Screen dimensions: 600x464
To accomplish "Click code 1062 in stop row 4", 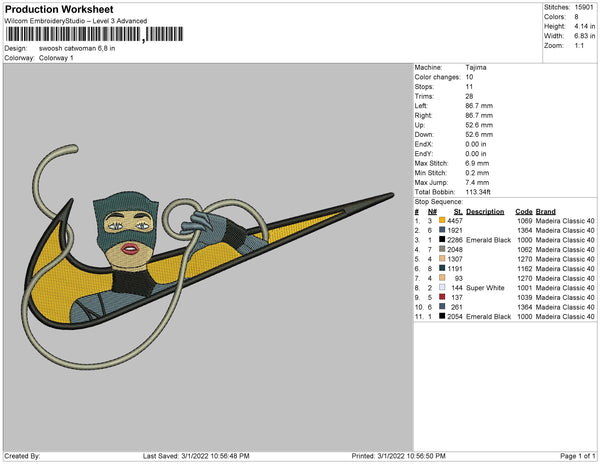I will point(525,249).
